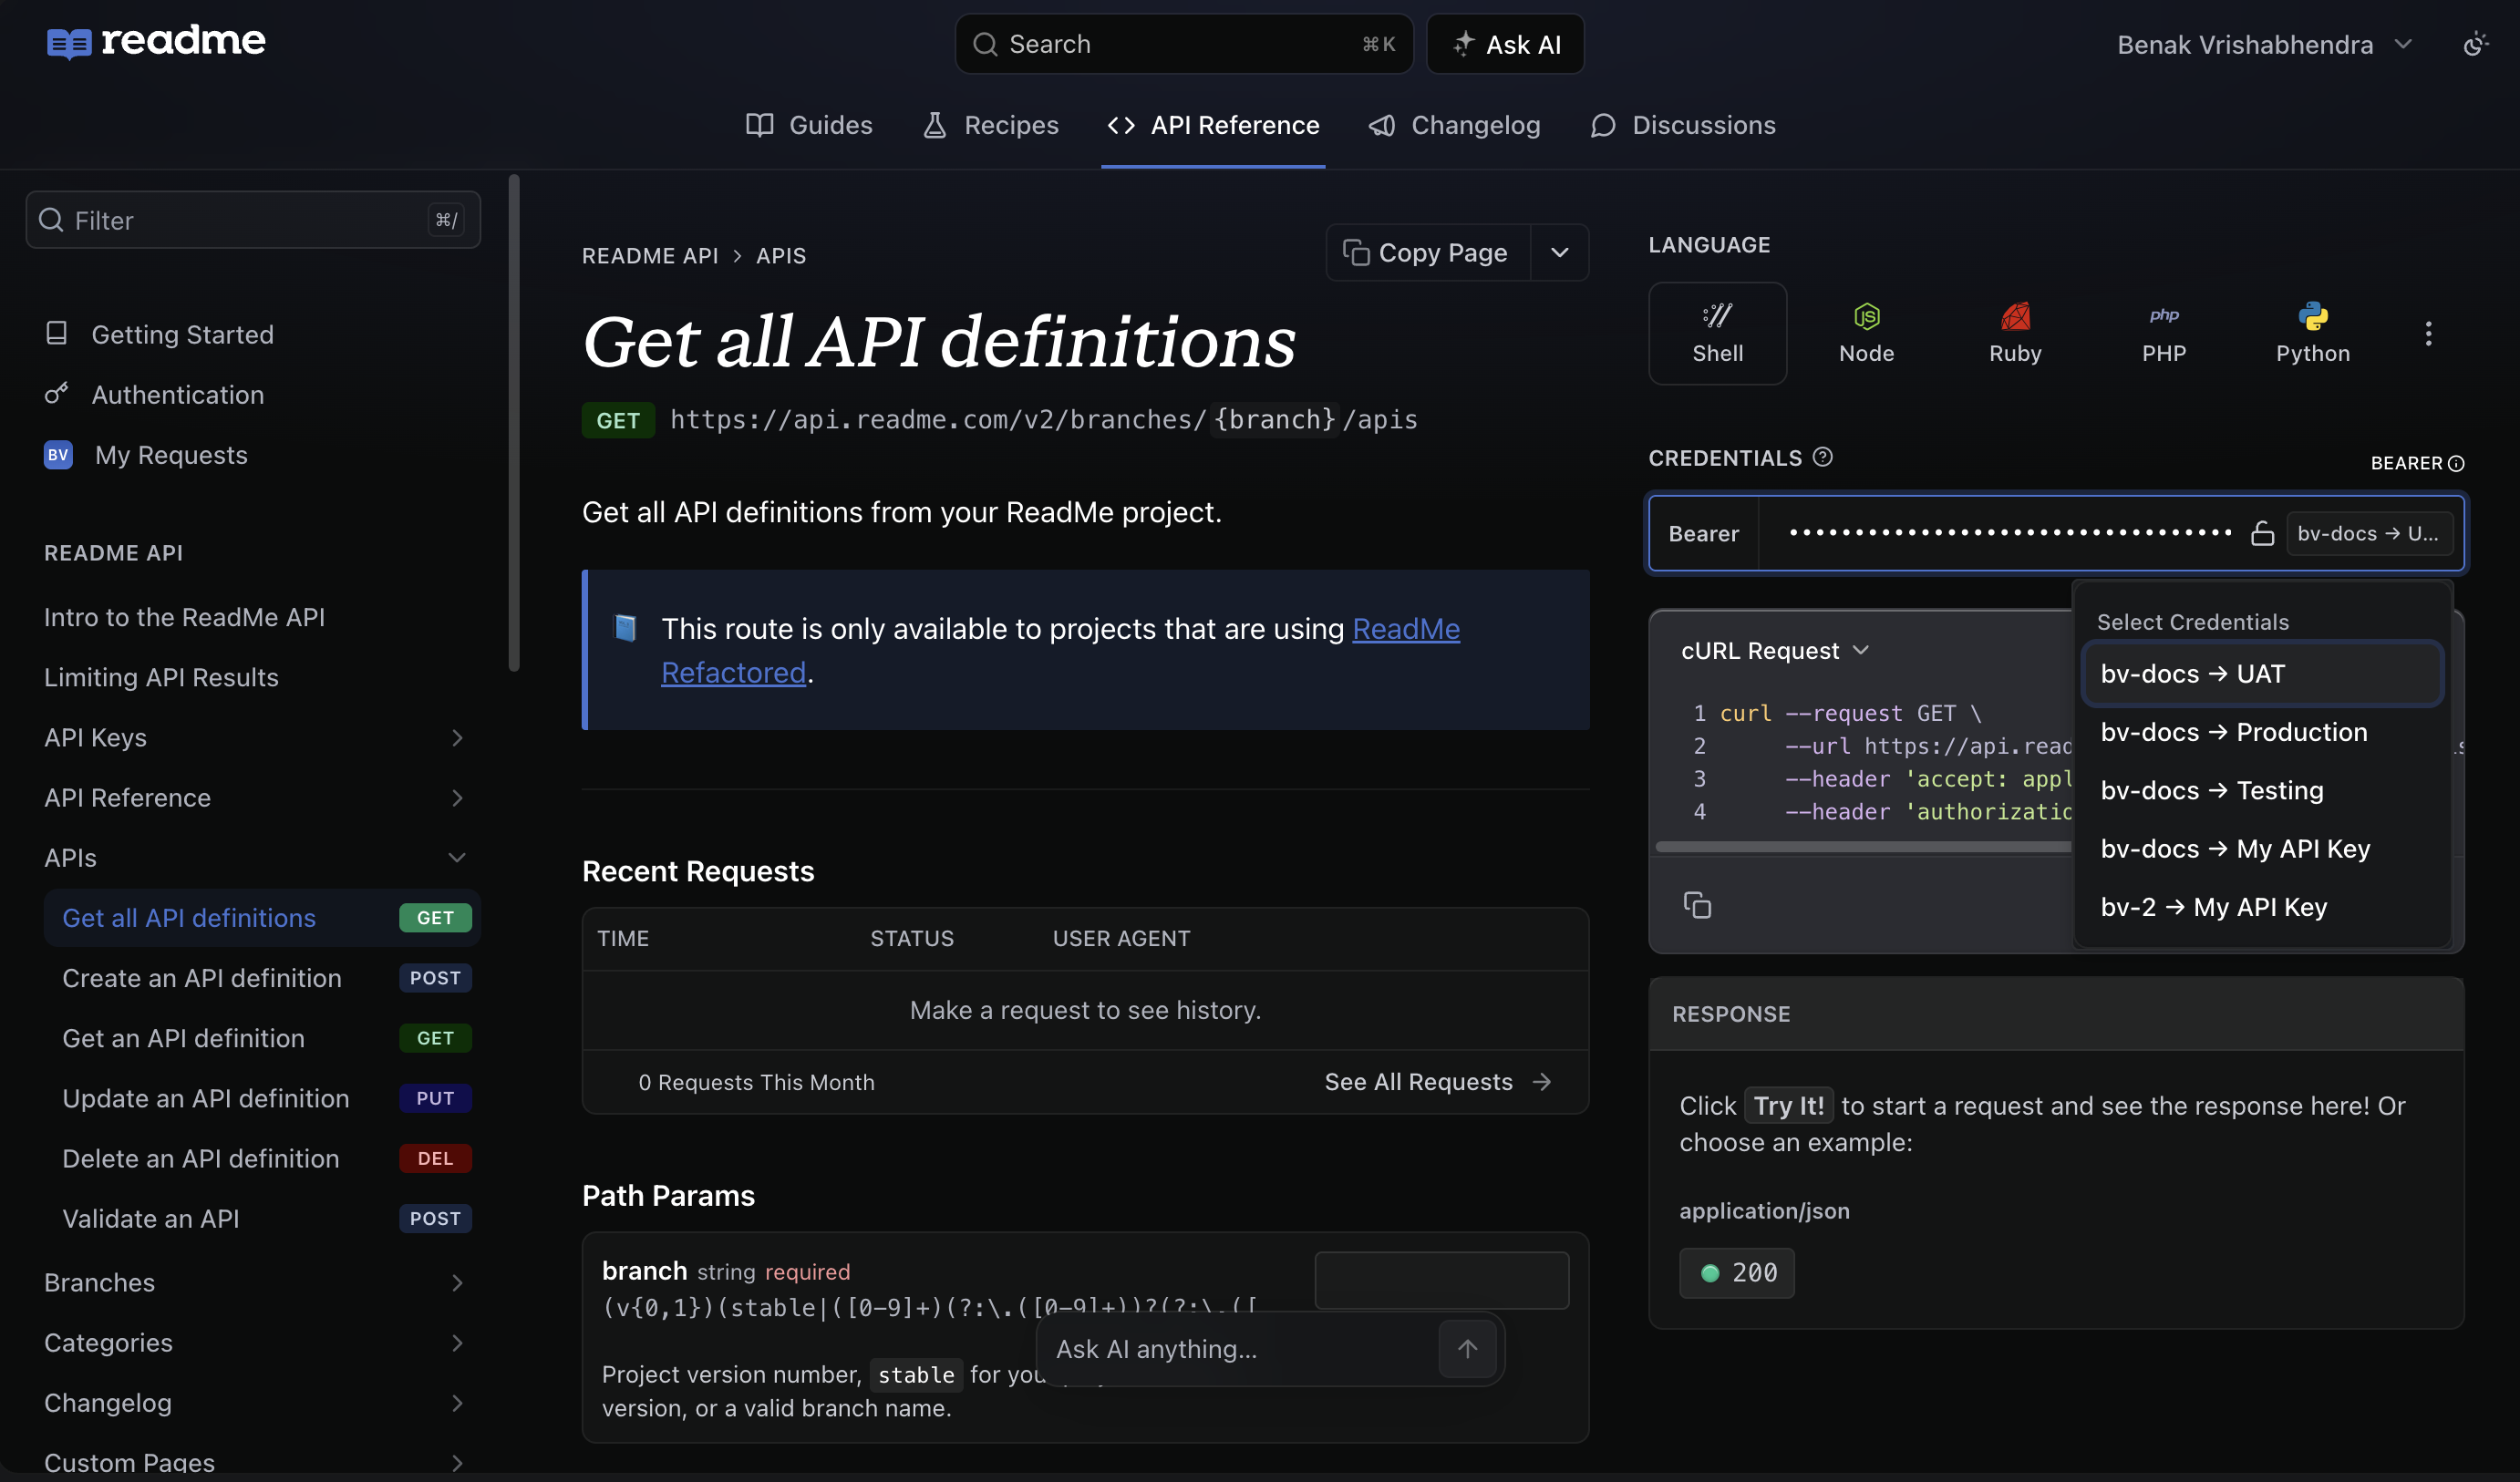Select the PHP language icon
2520x1482 pixels.
(x=2163, y=333)
